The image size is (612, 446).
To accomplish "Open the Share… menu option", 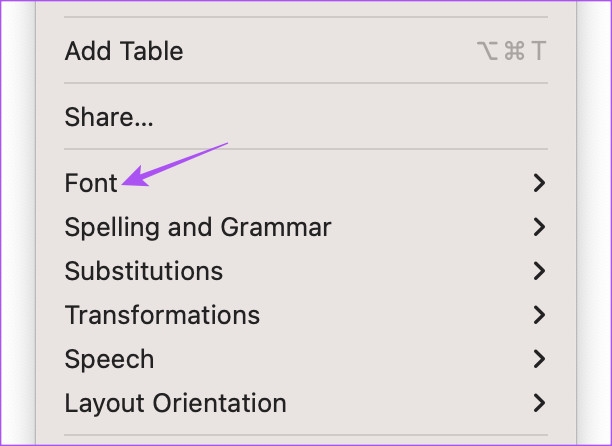I will click(109, 117).
